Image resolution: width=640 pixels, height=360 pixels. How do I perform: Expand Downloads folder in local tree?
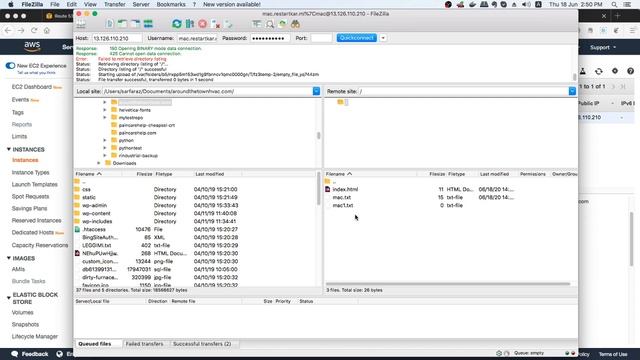pyautogui.click(x=98, y=163)
